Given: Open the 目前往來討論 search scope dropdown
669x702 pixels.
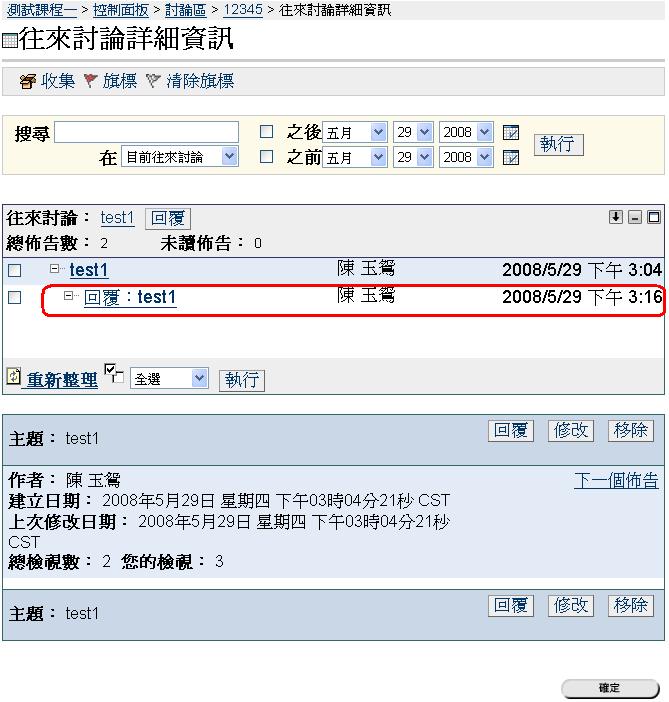Looking at the screenshot, I should (x=179, y=157).
